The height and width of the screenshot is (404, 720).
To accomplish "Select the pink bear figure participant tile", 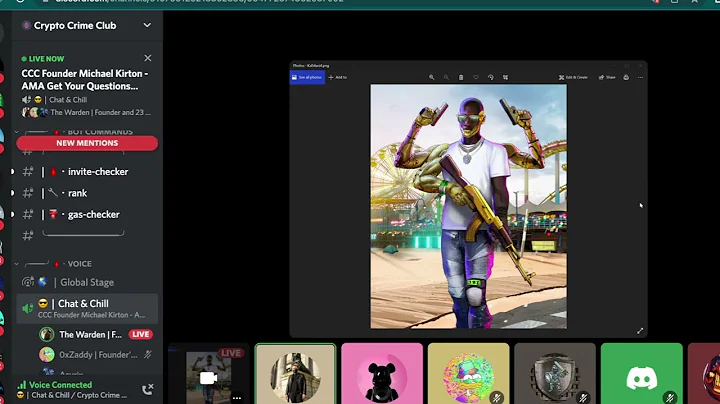I will (382, 374).
